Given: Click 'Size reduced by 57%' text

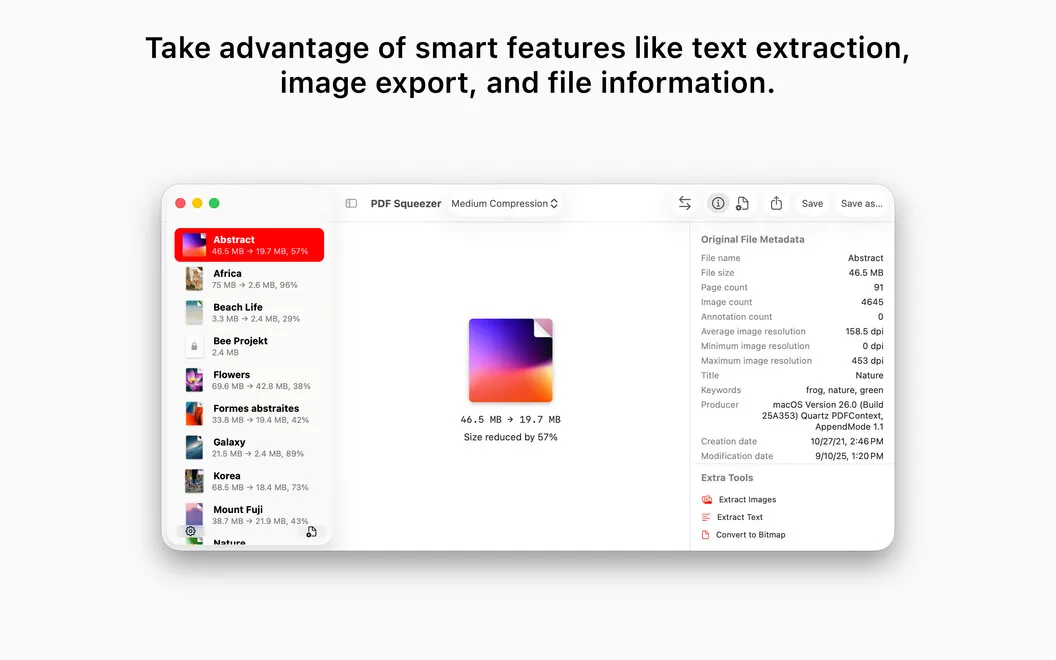Looking at the screenshot, I should click(x=510, y=437).
